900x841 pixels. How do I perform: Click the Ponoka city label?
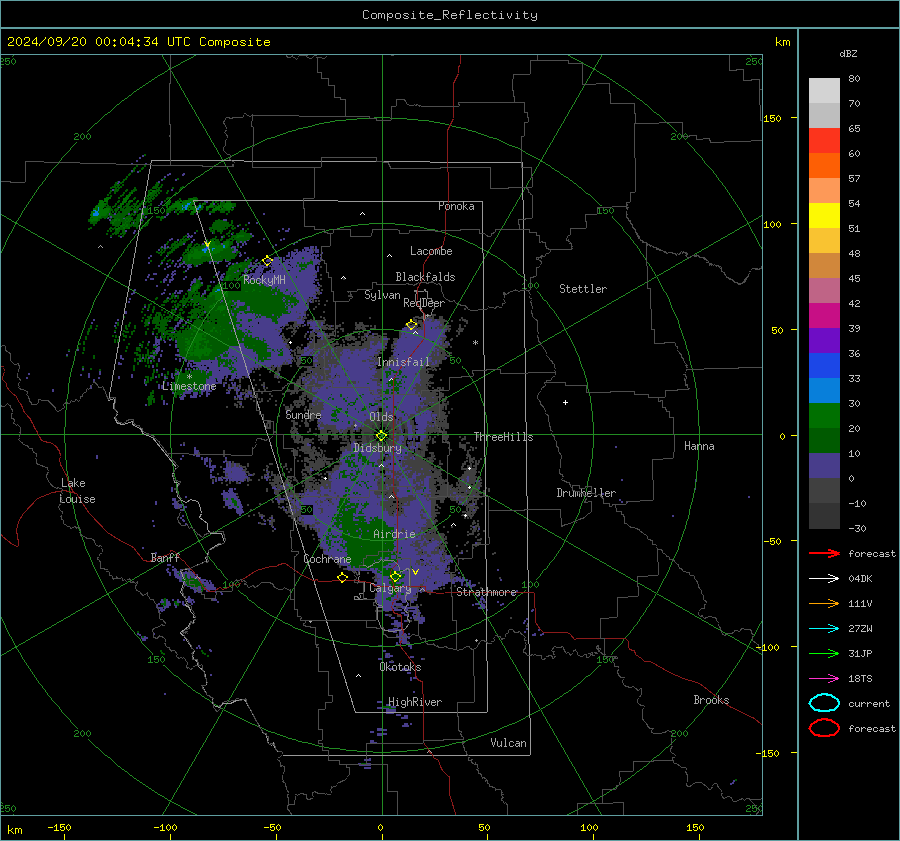(x=456, y=206)
